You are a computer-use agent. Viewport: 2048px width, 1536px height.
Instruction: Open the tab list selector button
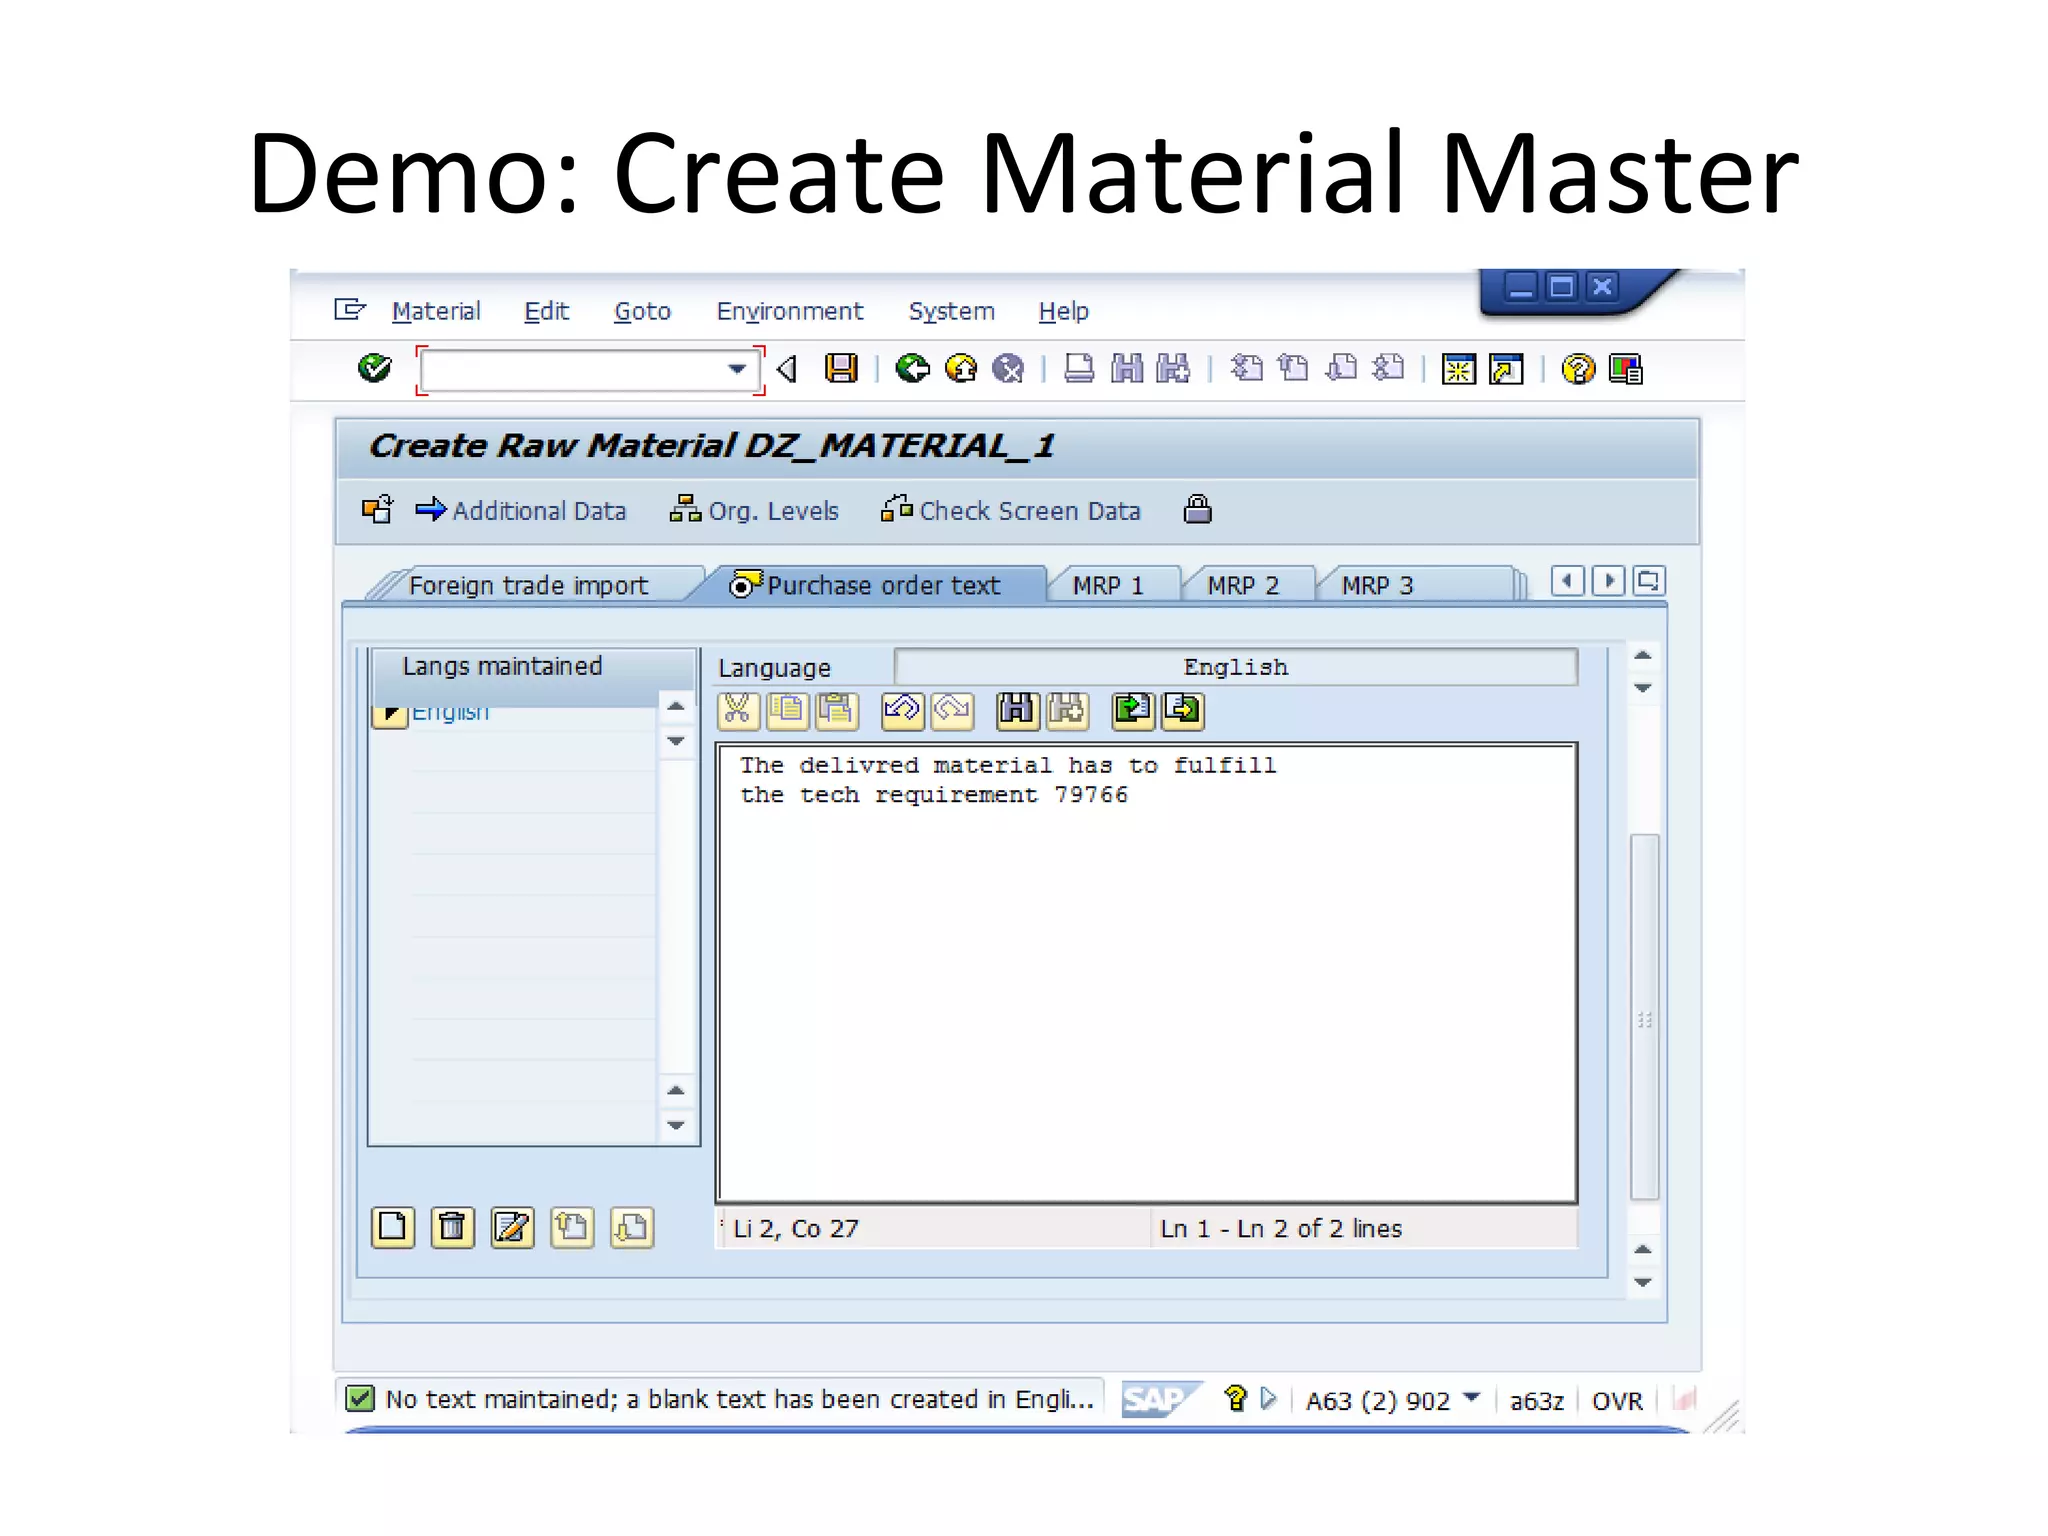pyautogui.click(x=1648, y=581)
